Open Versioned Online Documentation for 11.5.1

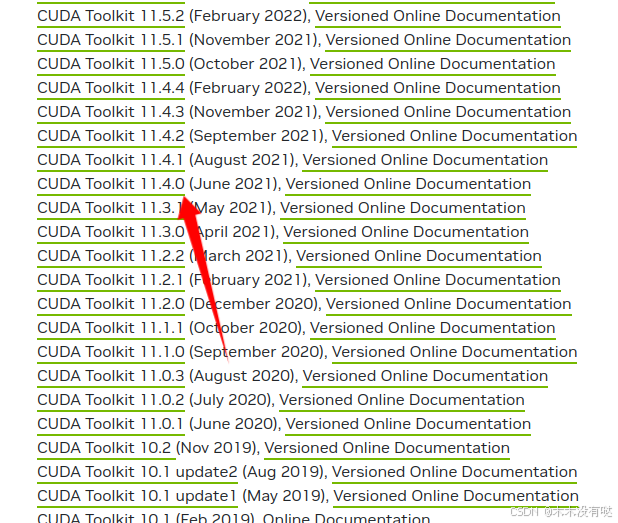click(448, 40)
